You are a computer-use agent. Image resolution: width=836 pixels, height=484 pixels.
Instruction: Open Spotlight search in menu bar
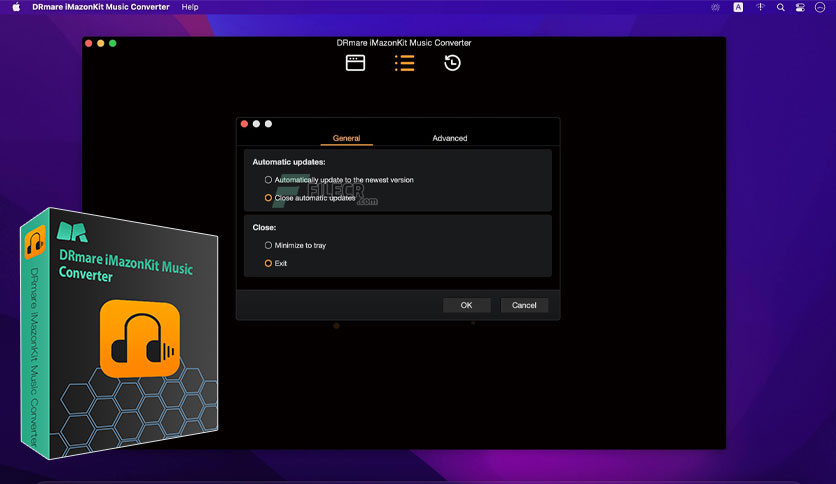(781, 7)
